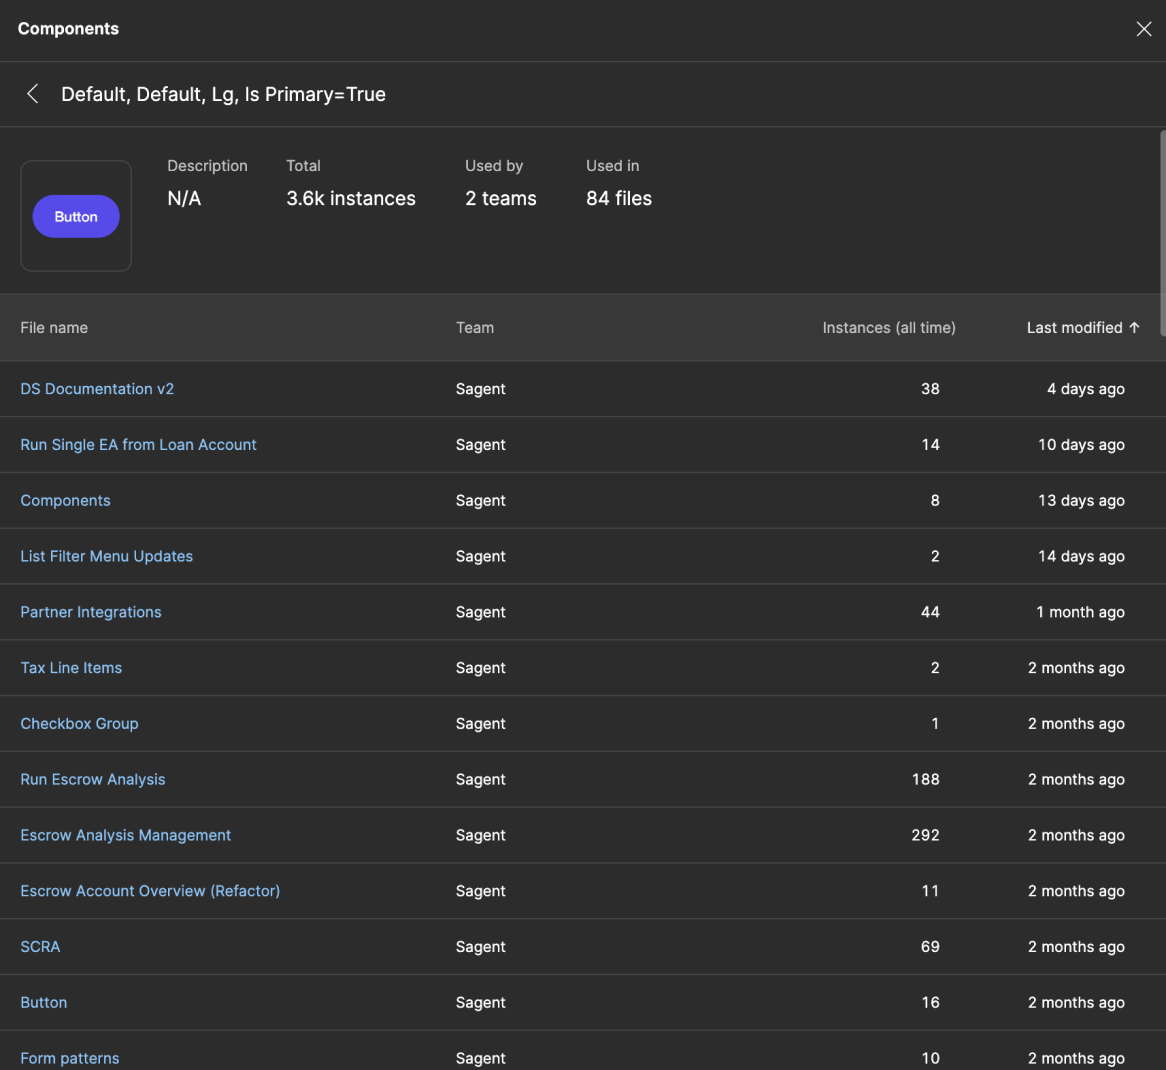Open the Components file link

point(65,501)
